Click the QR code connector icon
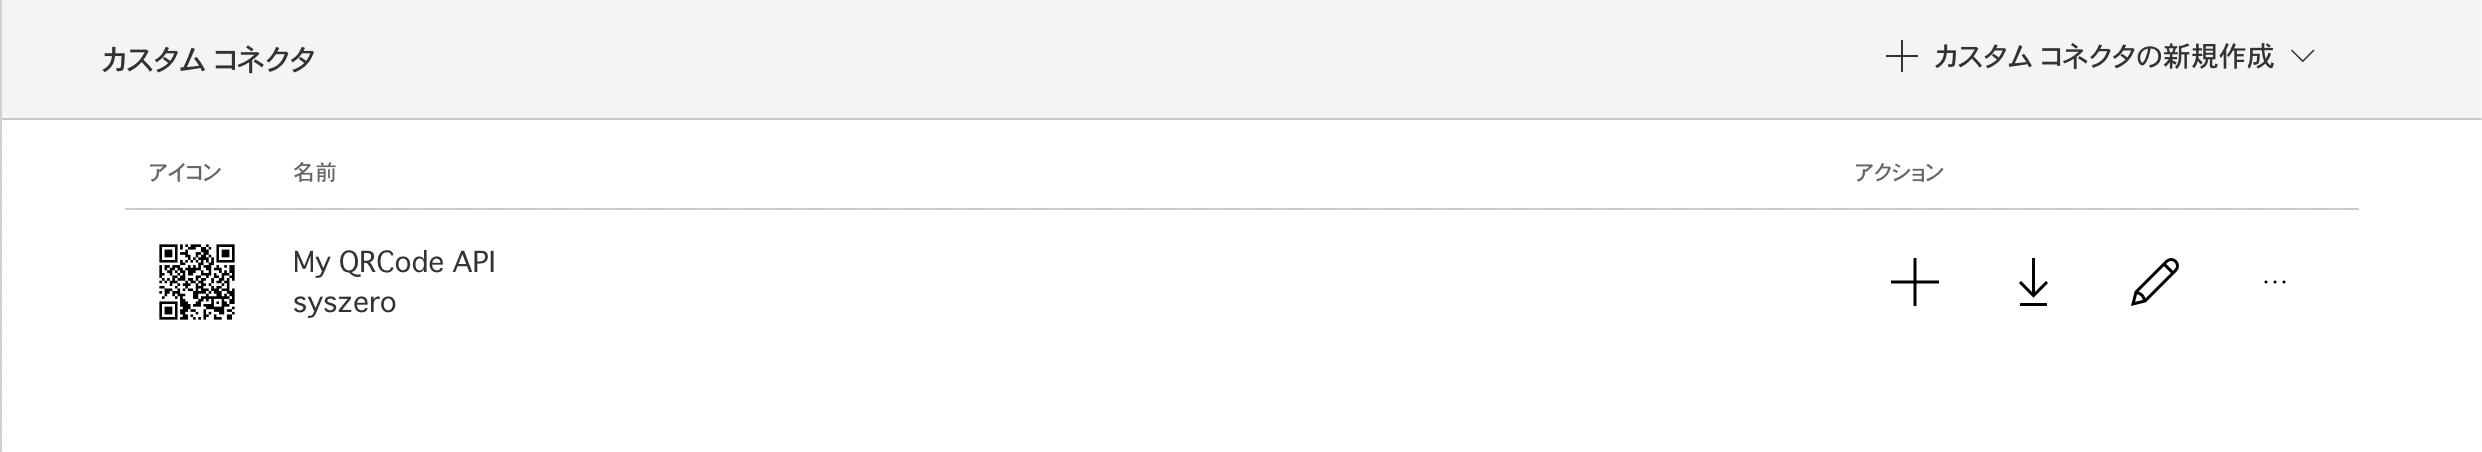Viewport: 2482px width, 452px height. pos(197,282)
